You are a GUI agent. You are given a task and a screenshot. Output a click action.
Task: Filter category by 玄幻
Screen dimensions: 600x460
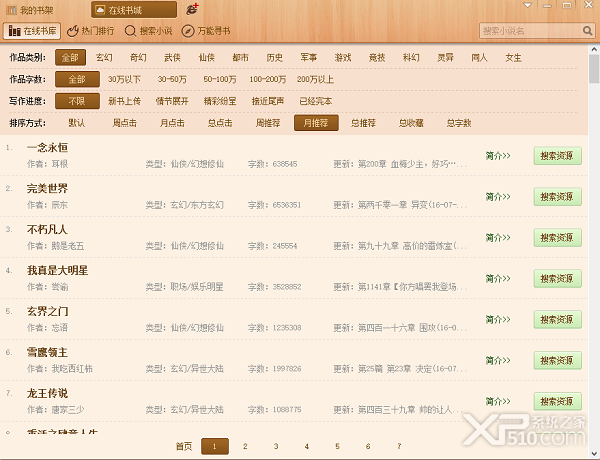(104, 58)
